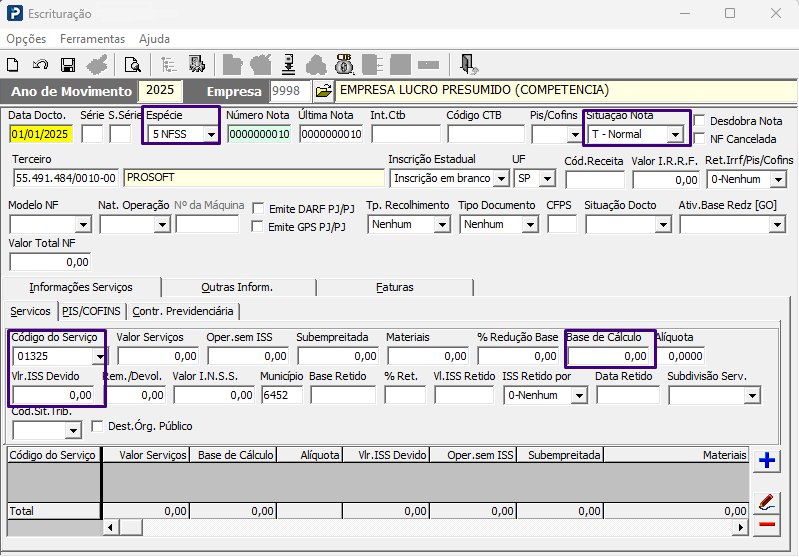Click the Ano de Movimento field 2025
Viewport: 799px width, 557px height.
tap(160, 91)
